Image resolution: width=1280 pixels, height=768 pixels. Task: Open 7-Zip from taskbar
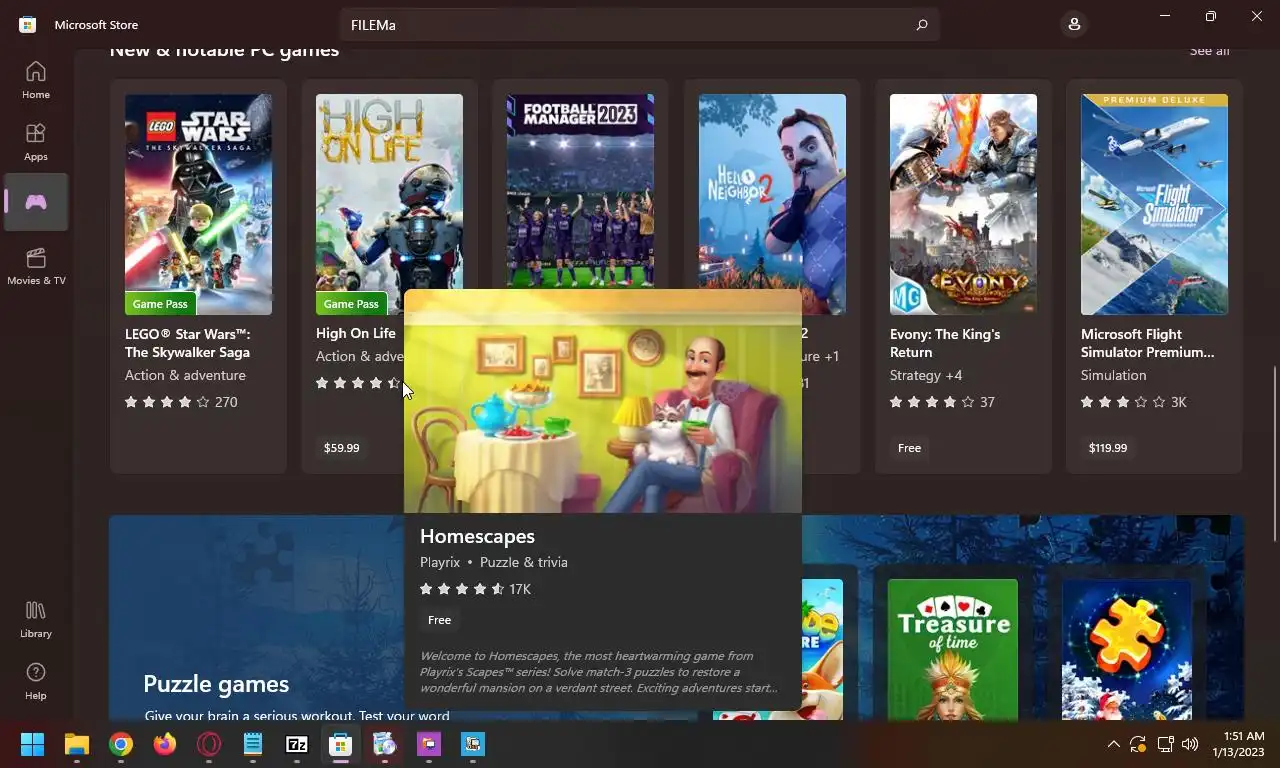pyautogui.click(x=297, y=744)
